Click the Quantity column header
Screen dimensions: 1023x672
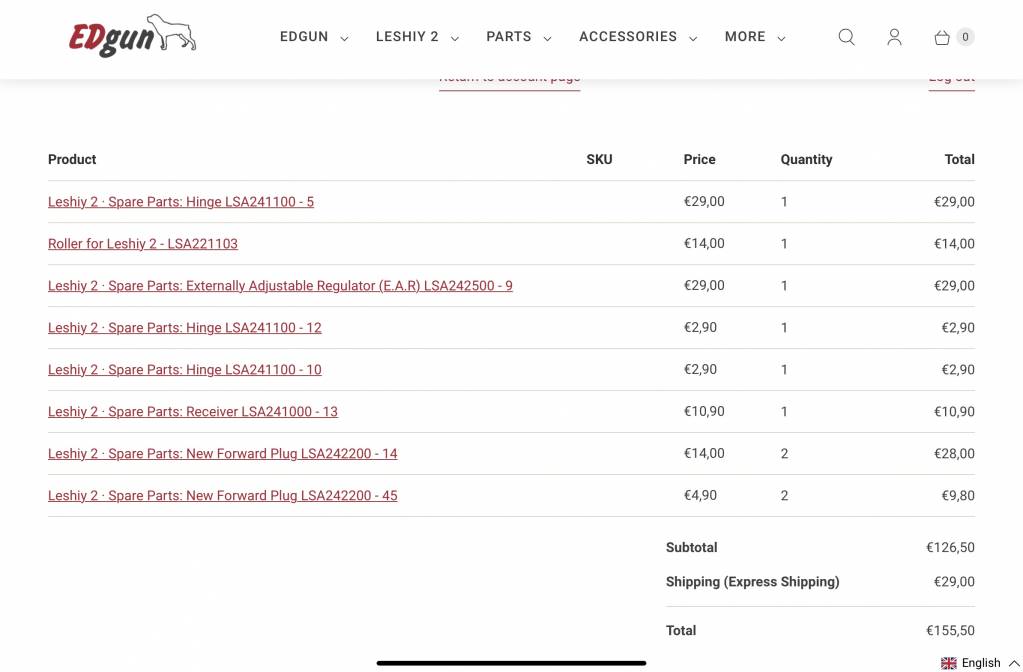click(x=806, y=159)
